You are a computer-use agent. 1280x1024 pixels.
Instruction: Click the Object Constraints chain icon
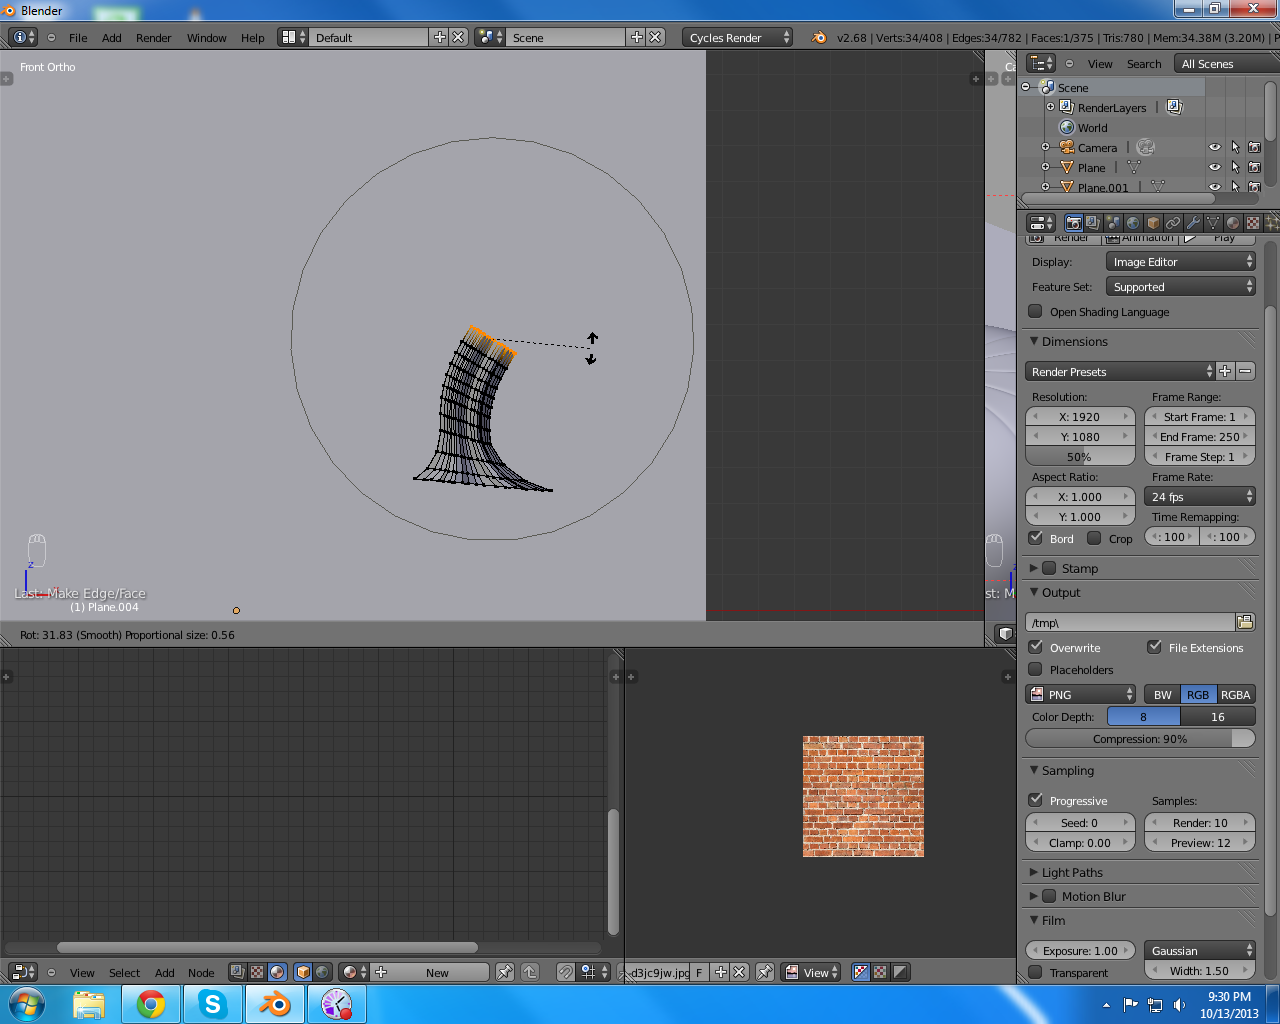click(x=1173, y=223)
